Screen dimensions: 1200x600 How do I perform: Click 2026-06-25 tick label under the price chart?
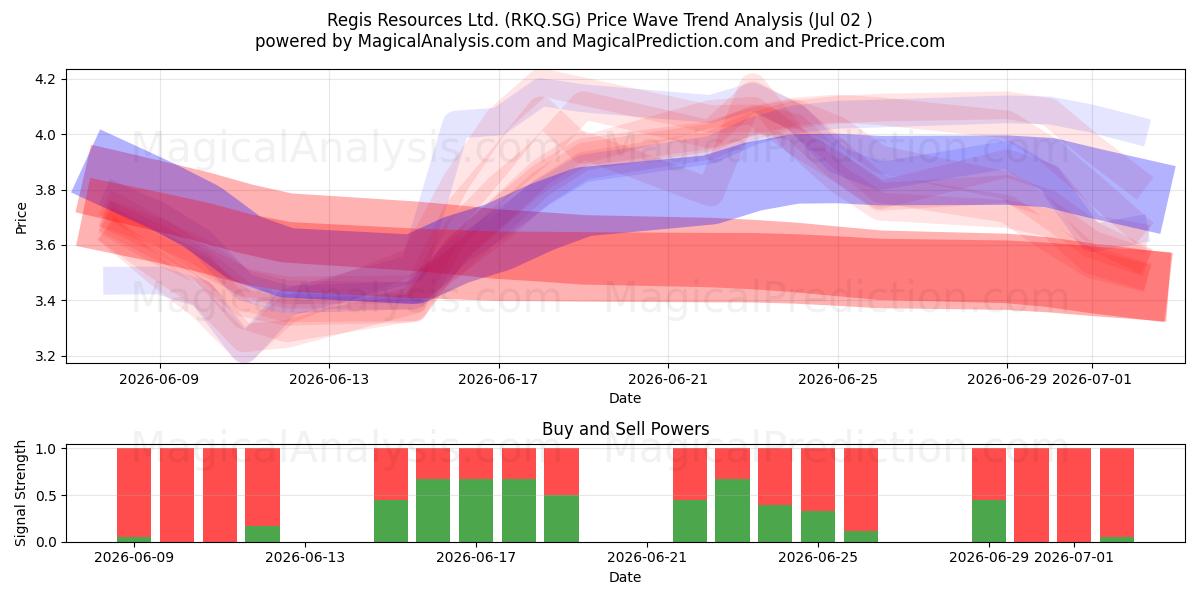838,379
